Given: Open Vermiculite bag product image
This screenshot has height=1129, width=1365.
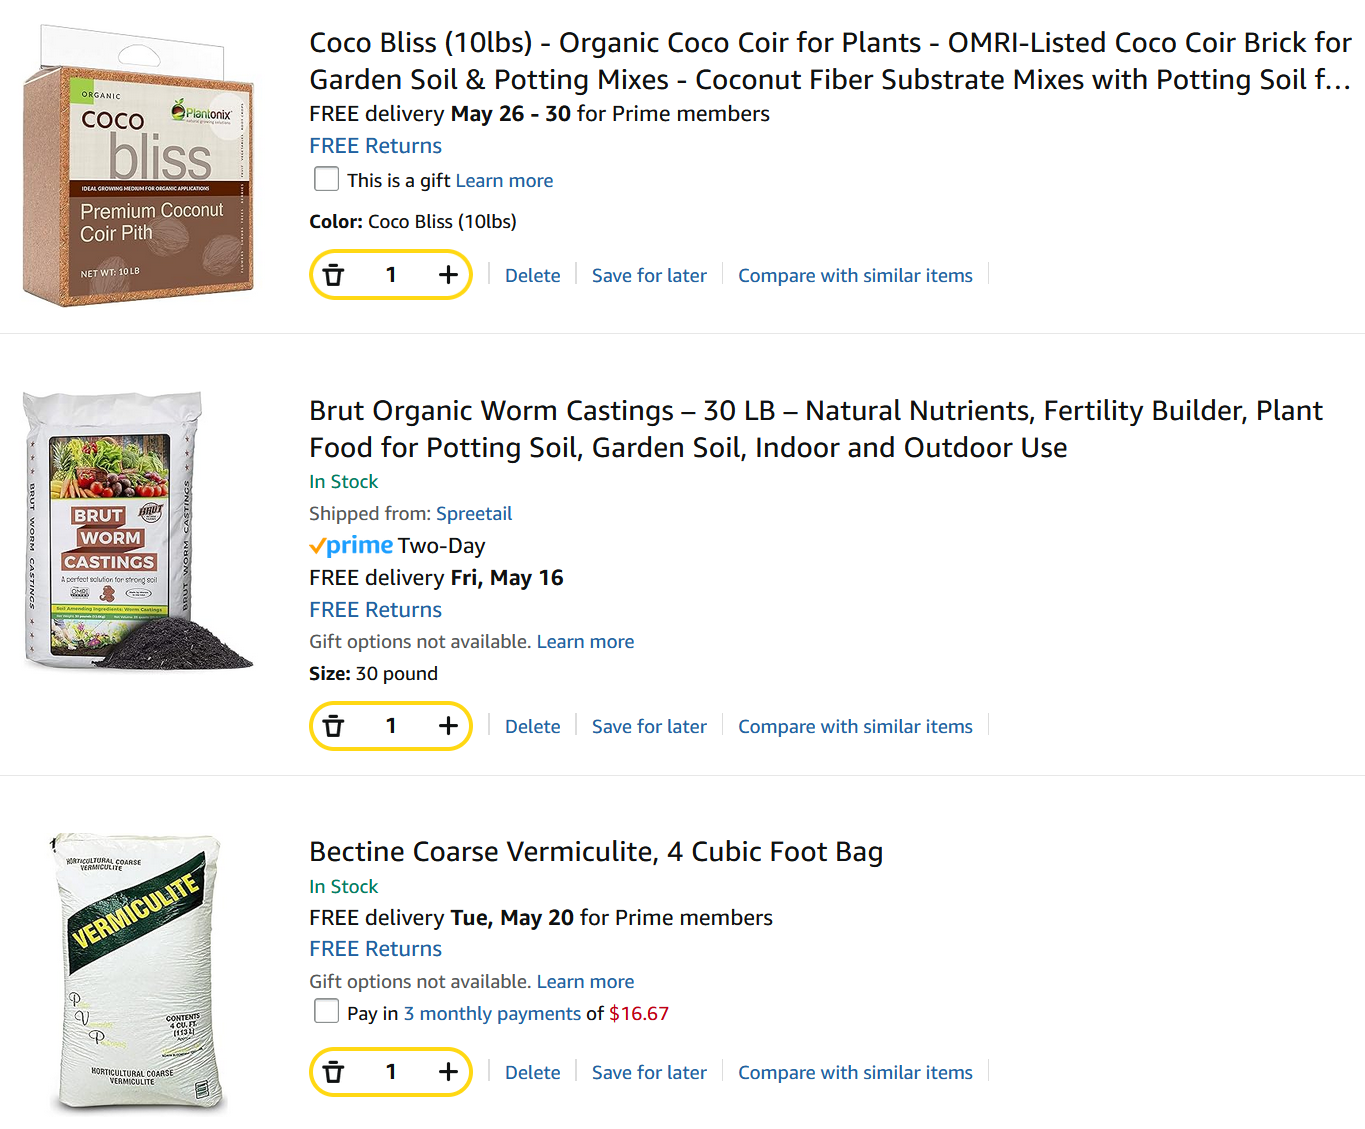Looking at the screenshot, I should pos(138,973).
